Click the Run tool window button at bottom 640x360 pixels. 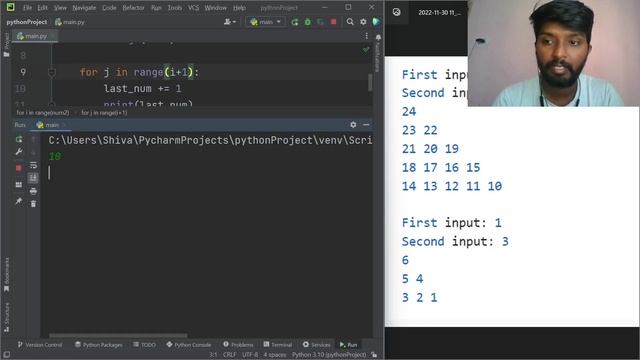349,345
